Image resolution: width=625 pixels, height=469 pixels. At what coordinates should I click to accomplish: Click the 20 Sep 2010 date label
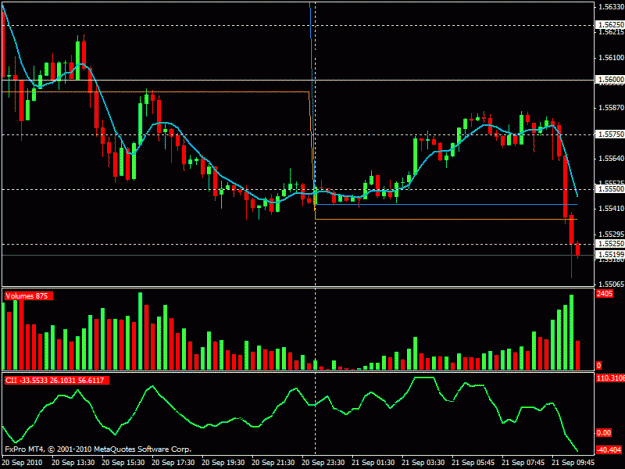(22, 463)
